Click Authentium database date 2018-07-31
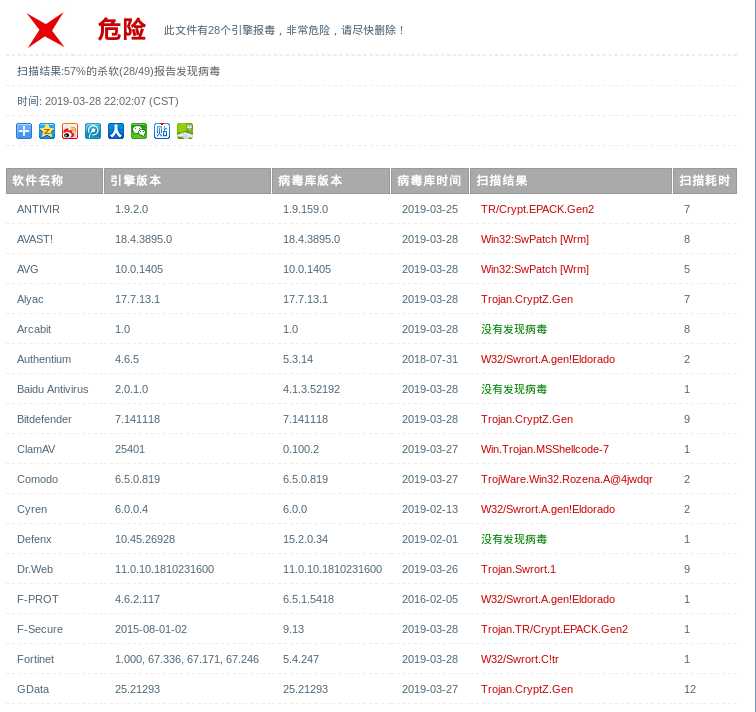Screen dimensions: 756x712 coord(430,359)
